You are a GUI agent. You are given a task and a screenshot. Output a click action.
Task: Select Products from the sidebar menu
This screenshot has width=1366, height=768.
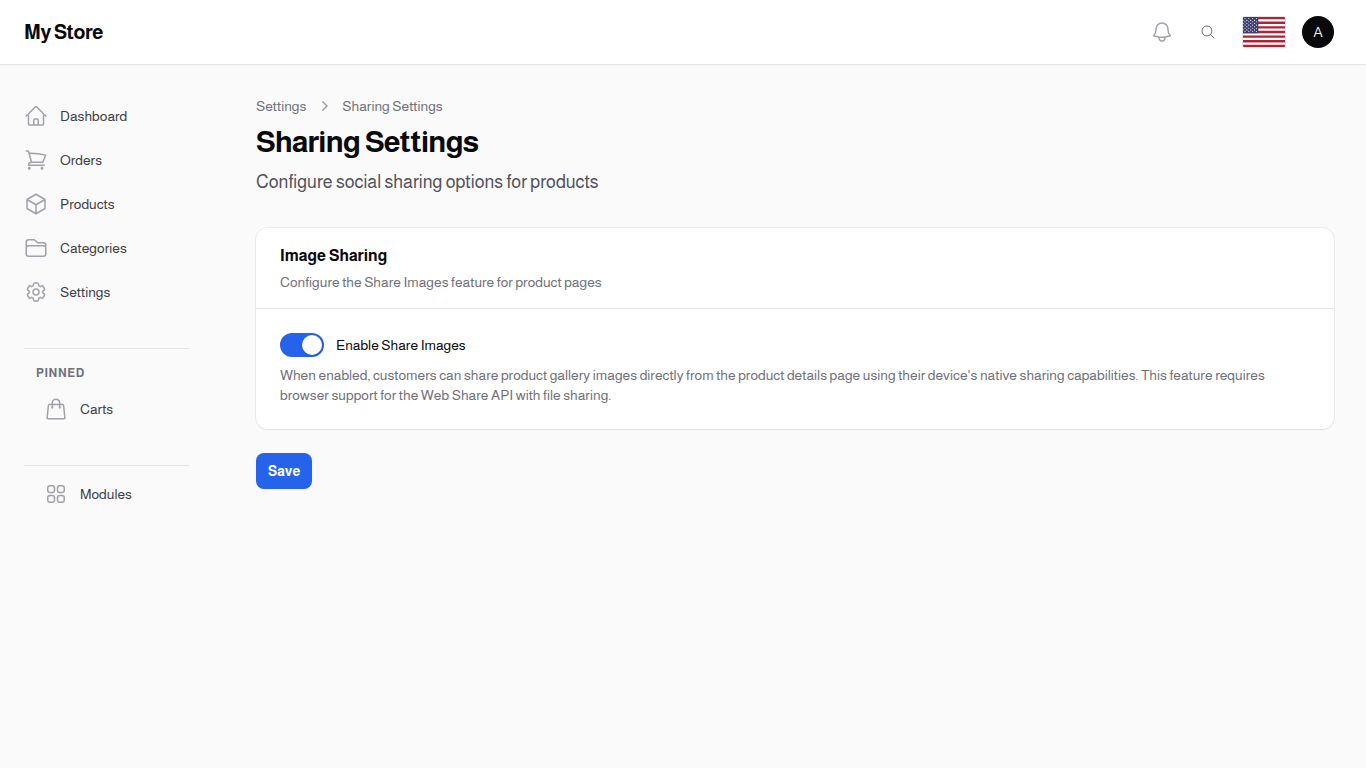(86, 203)
